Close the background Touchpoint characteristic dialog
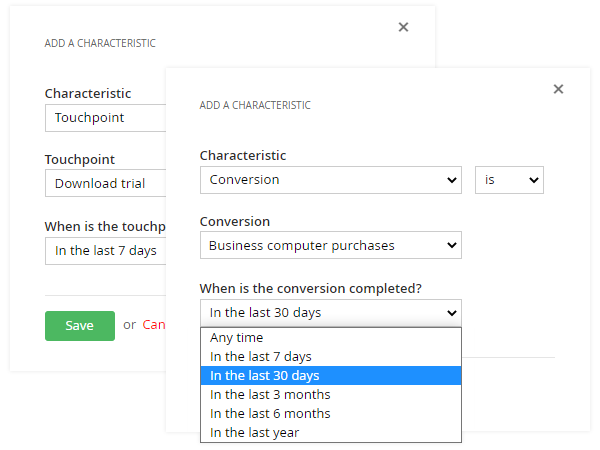This screenshot has height=450, width=600. click(403, 27)
